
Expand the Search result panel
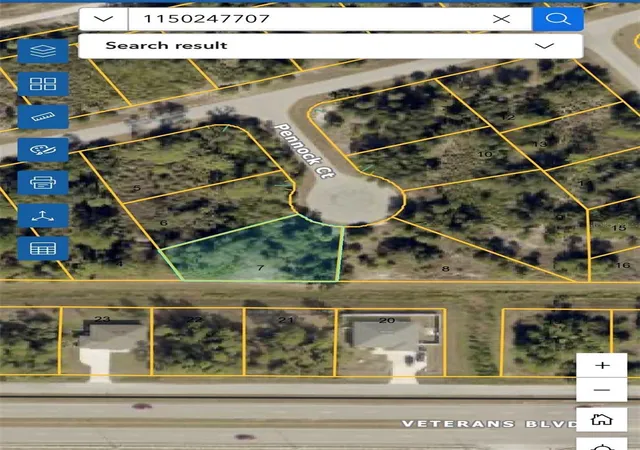(x=544, y=46)
